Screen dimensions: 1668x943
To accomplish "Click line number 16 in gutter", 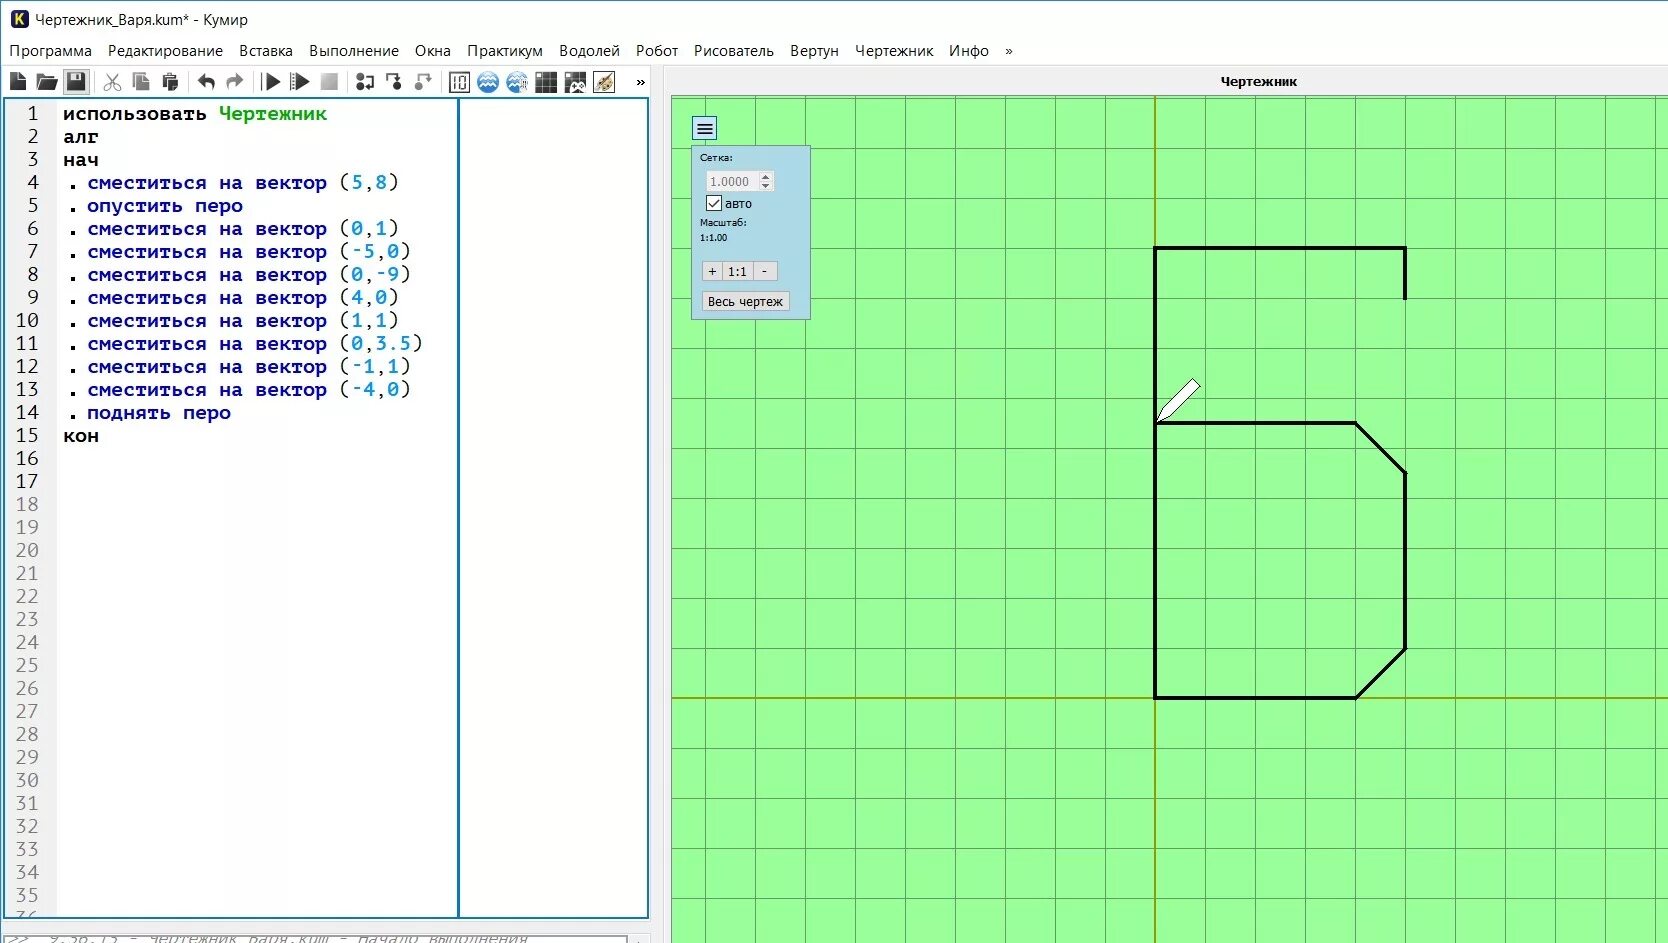I will click(27, 459).
